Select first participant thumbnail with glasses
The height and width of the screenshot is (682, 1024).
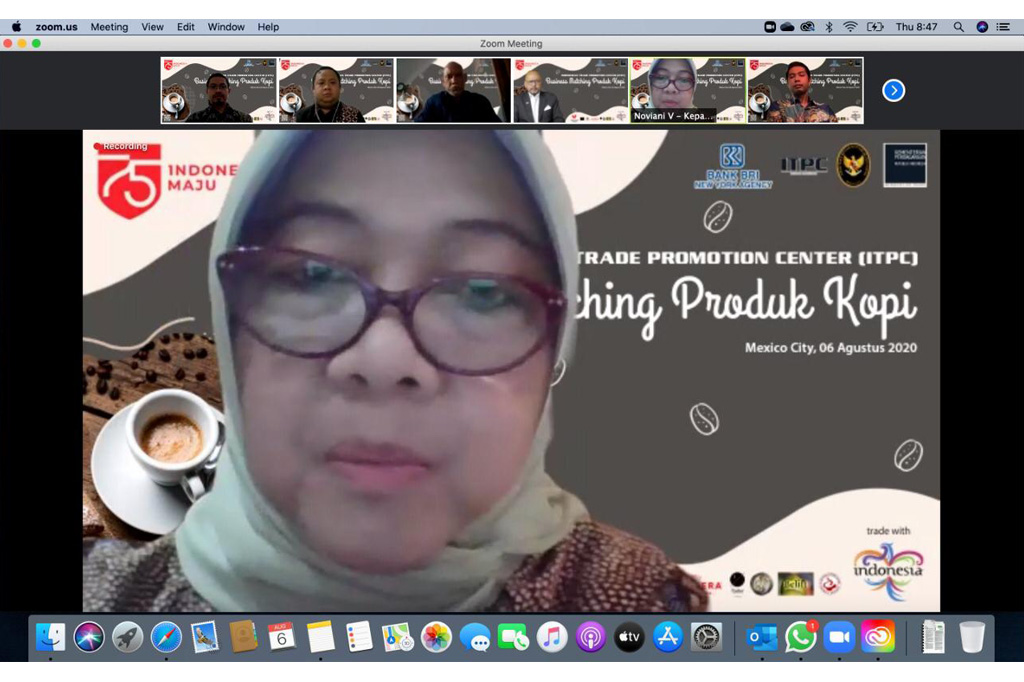tap(219, 90)
